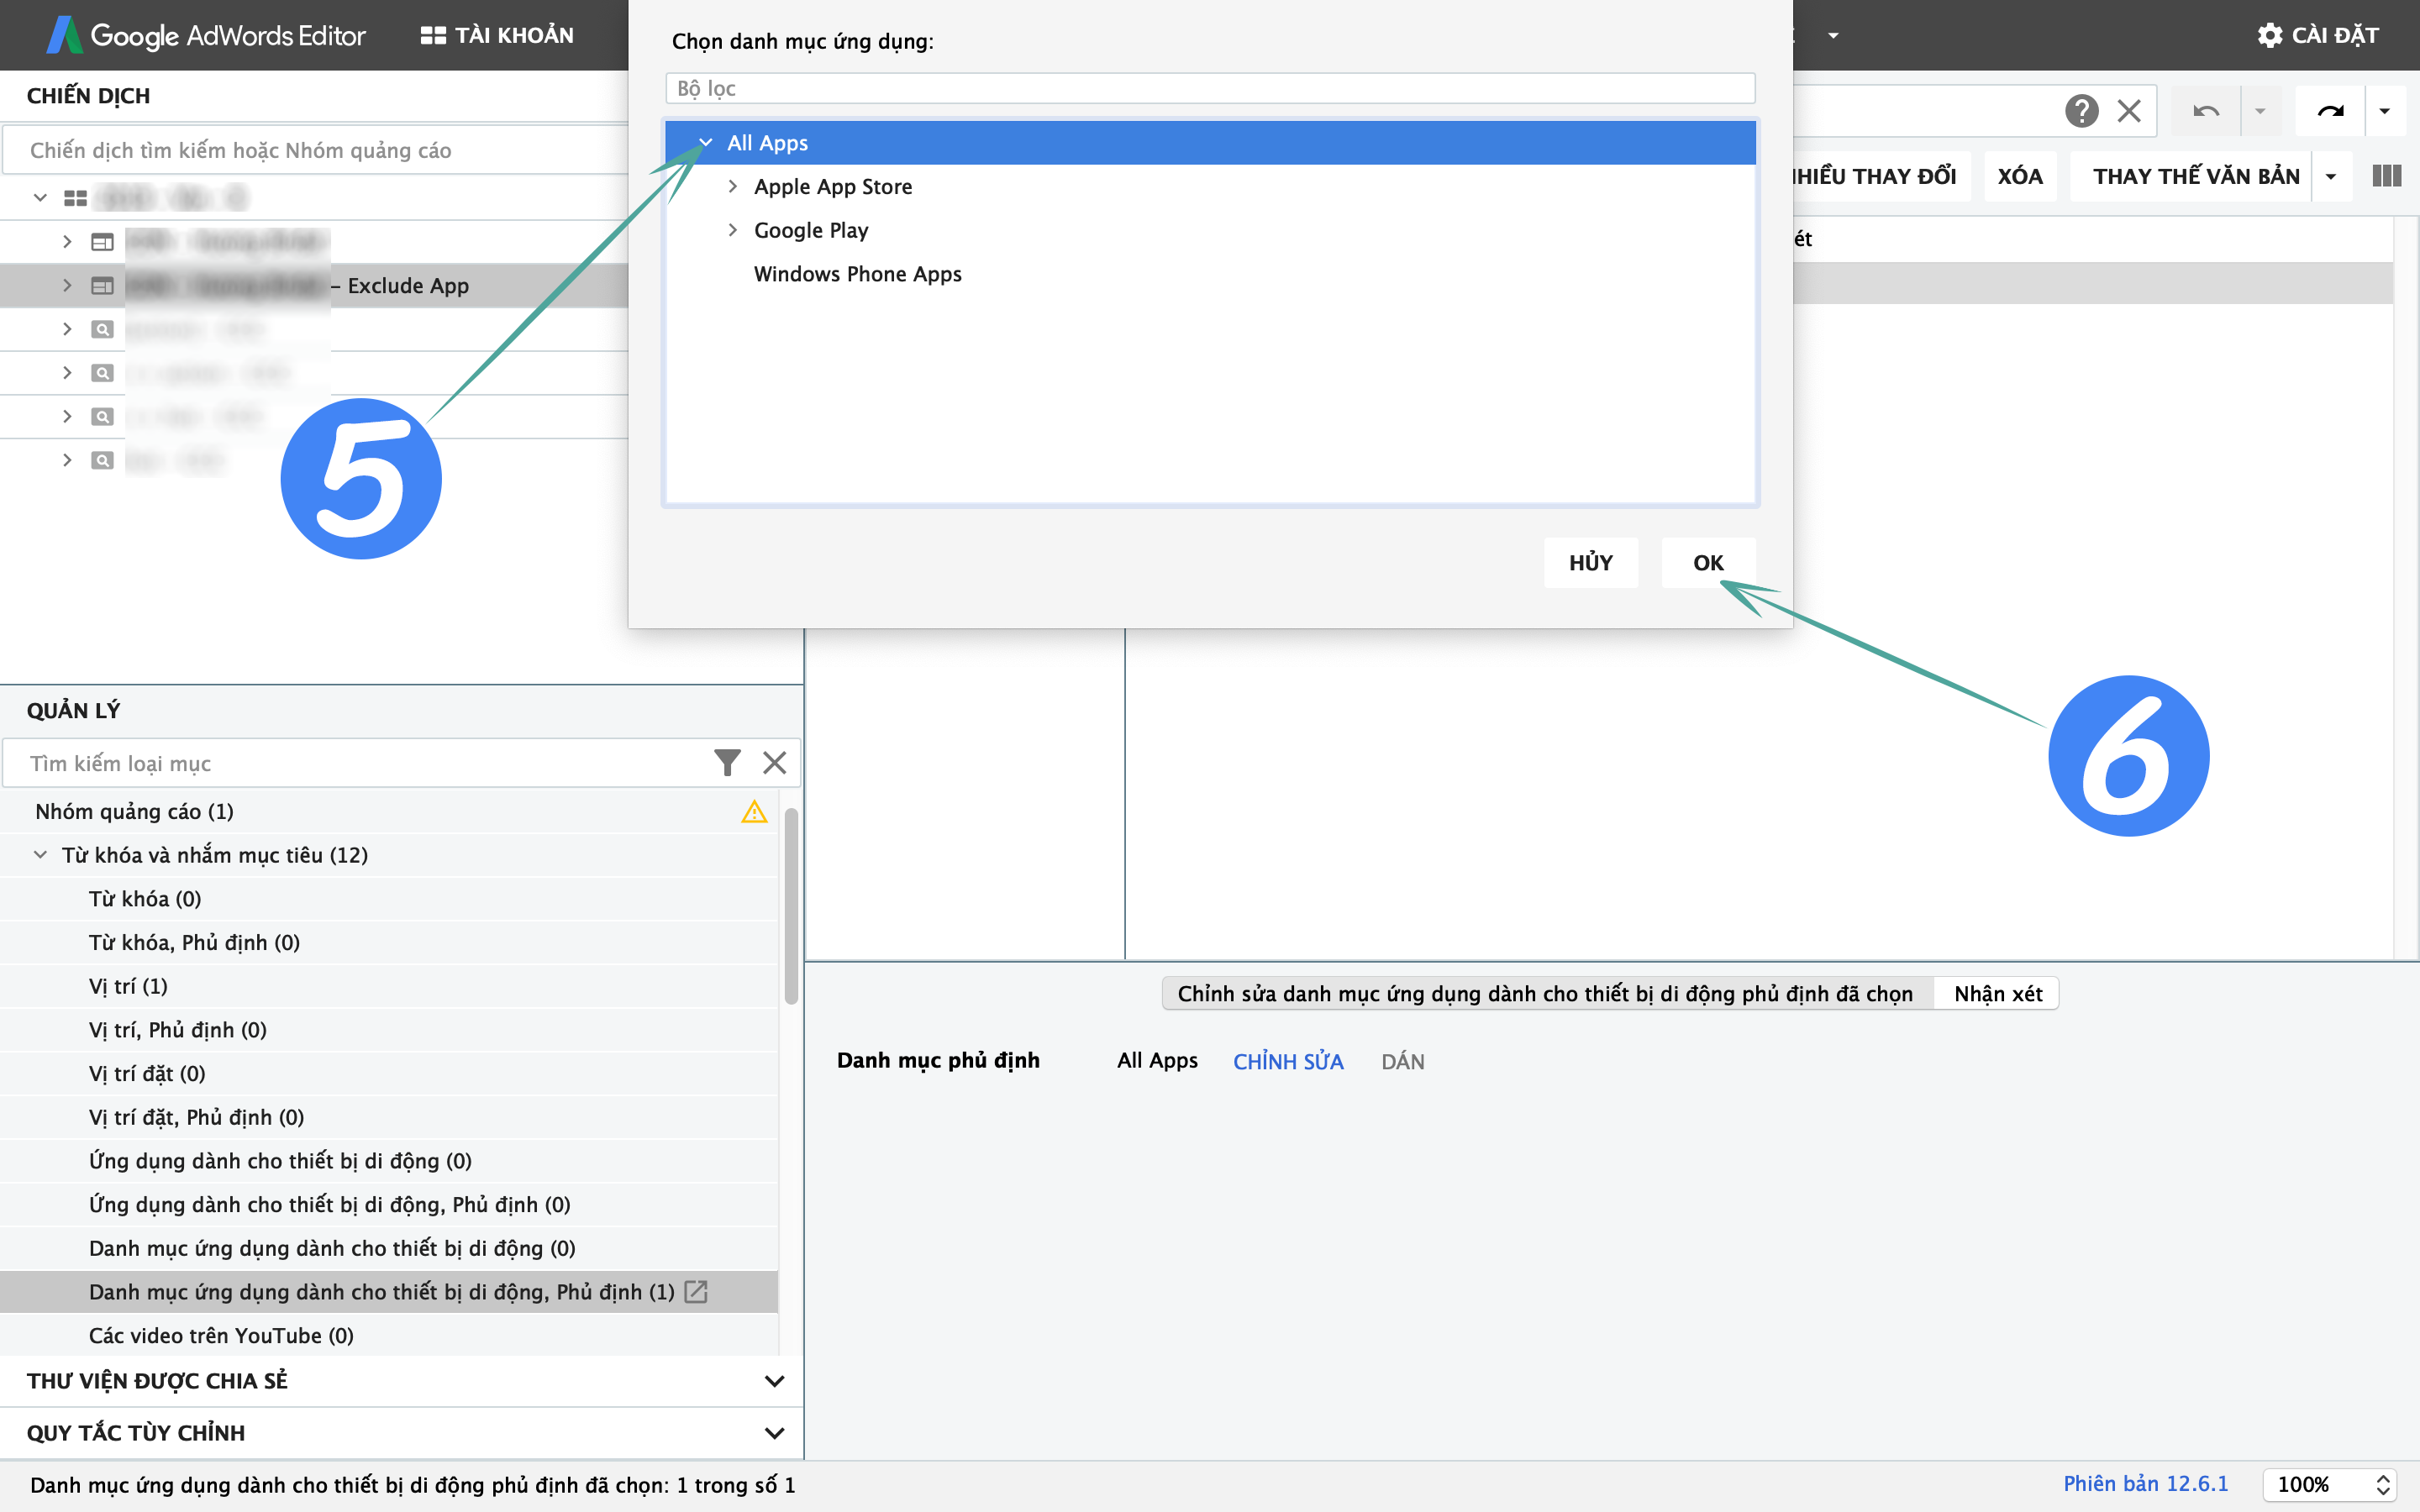The height and width of the screenshot is (1512, 2420).
Task: Clear the Tìm kiếm loại mục search
Action: [x=774, y=763]
